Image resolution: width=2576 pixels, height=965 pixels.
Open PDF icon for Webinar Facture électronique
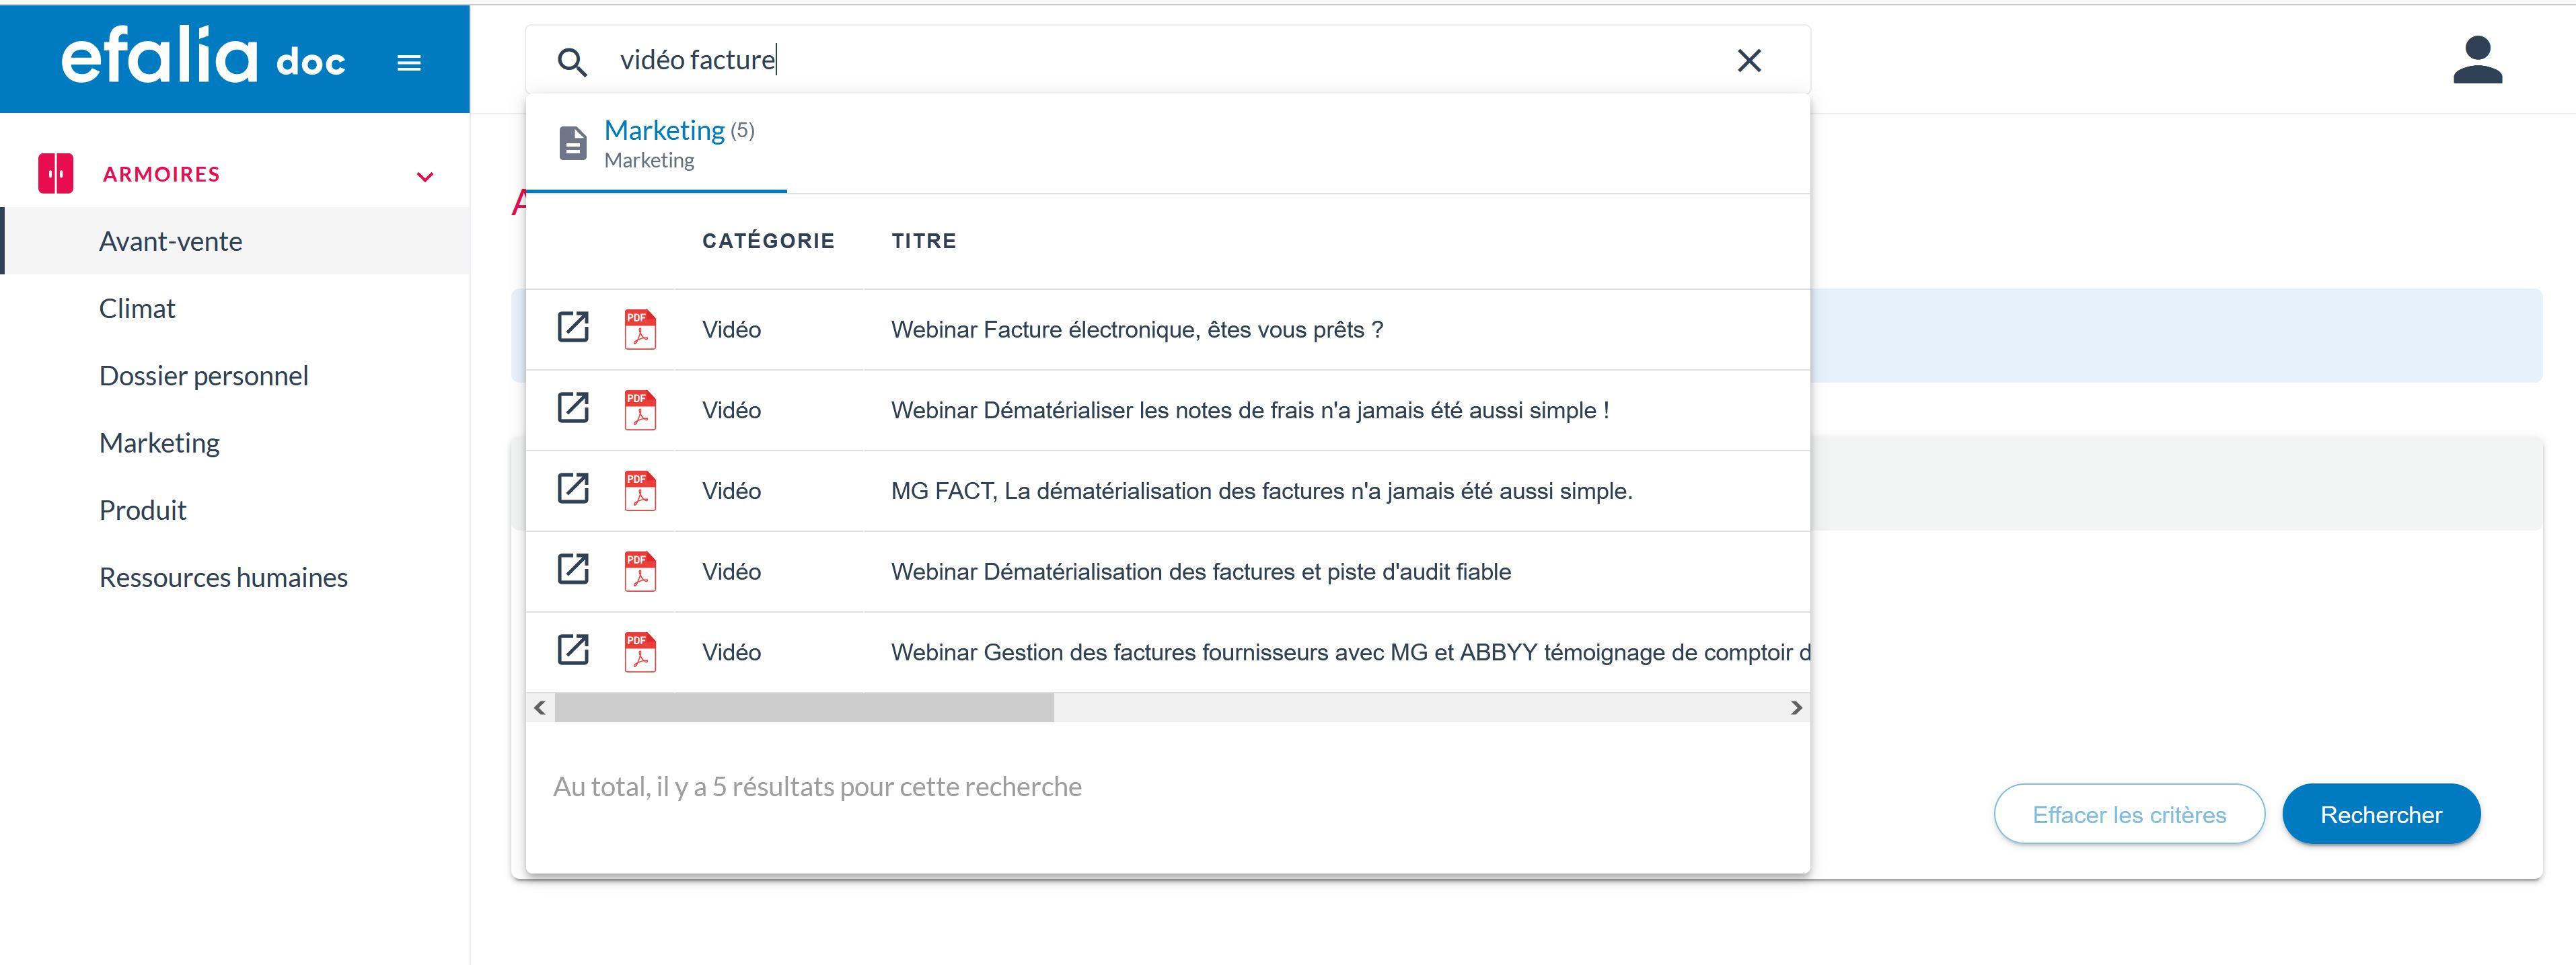coord(640,328)
